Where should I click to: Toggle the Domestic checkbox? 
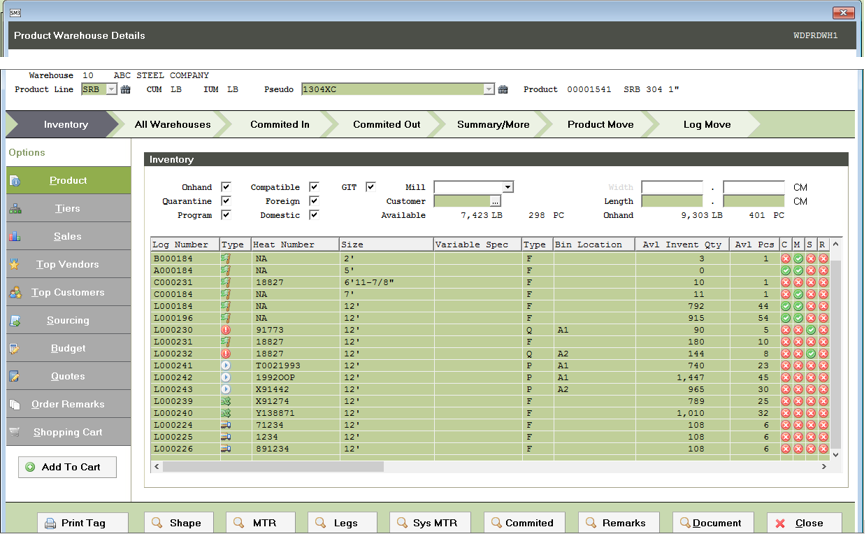[x=314, y=215]
